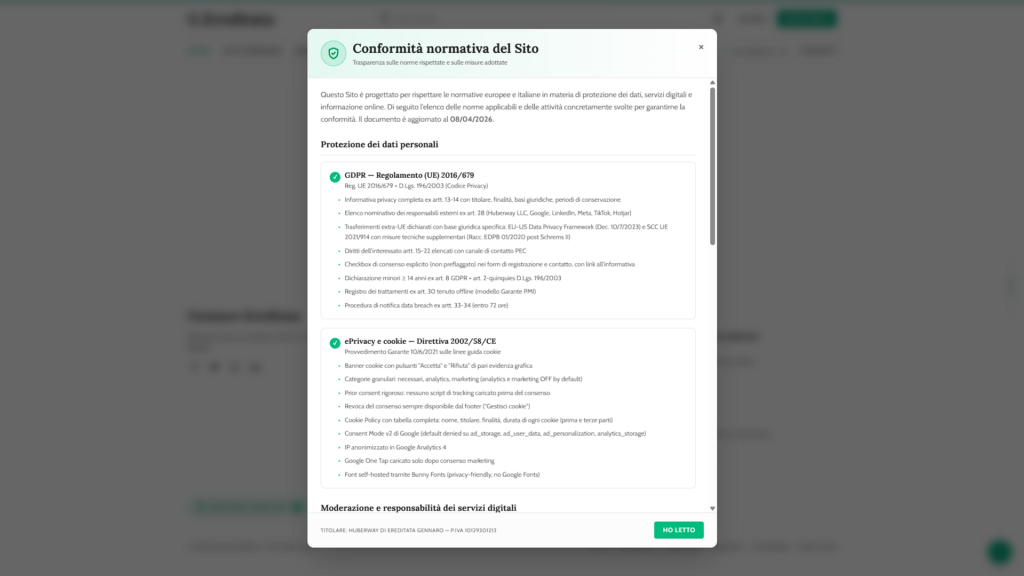
Task: Click the last dimmed social icon in footer
Action: [x=255, y=367]
